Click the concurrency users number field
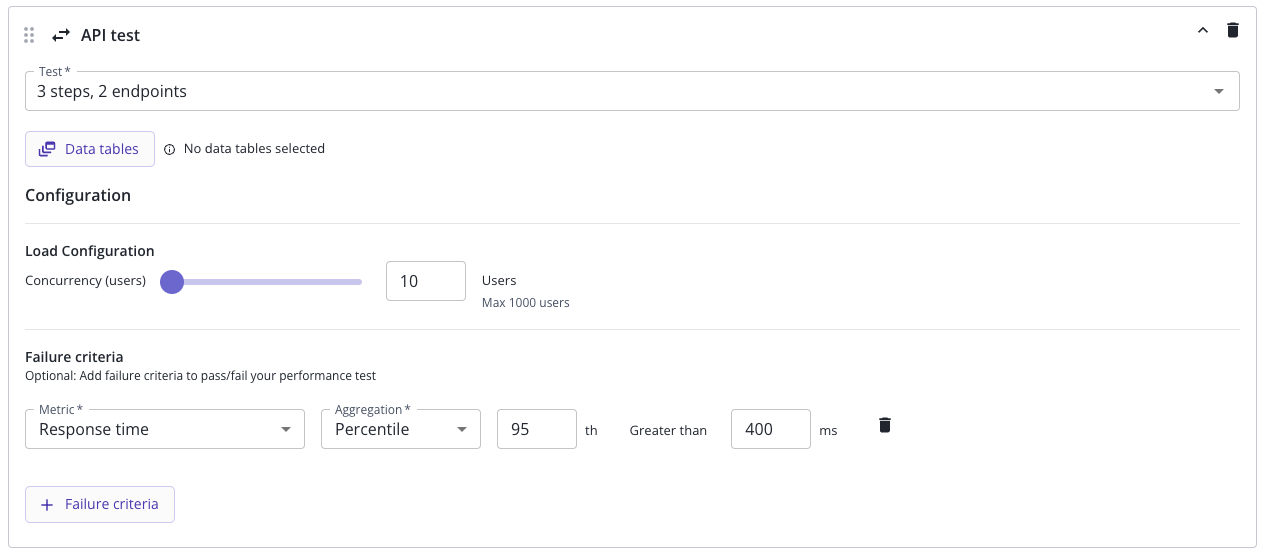 pos(426,281)
